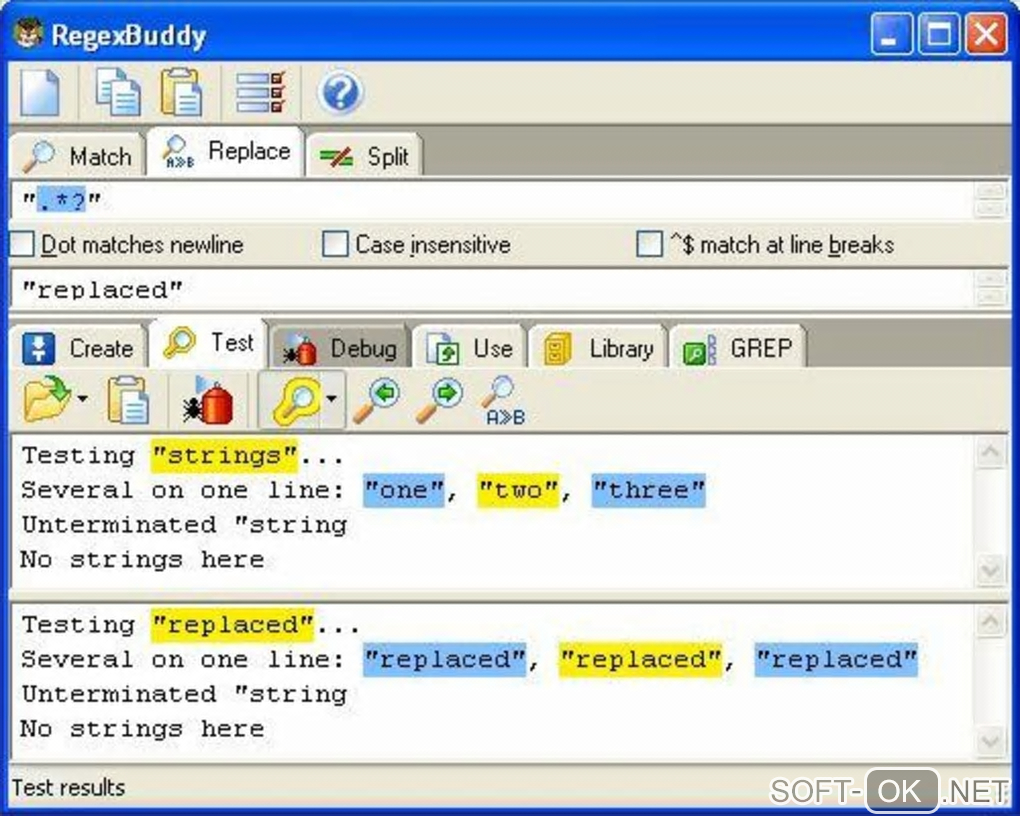1020x816 pixels.
Task: Open the Use tab
Action: coord(469,348)
